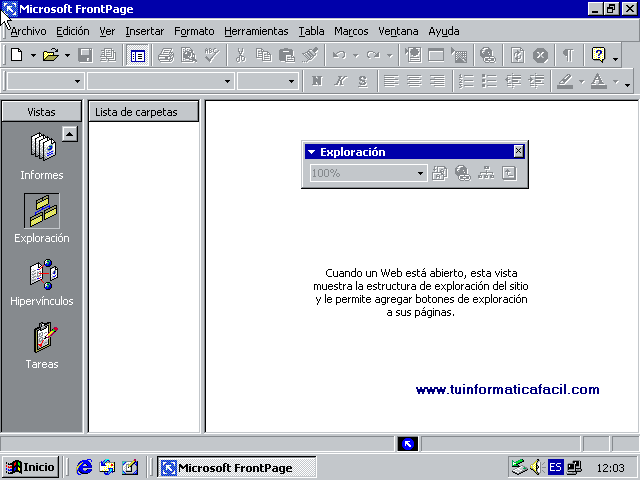
Task: Click the Bulleted list icon
Action: (x=489, y=81)
